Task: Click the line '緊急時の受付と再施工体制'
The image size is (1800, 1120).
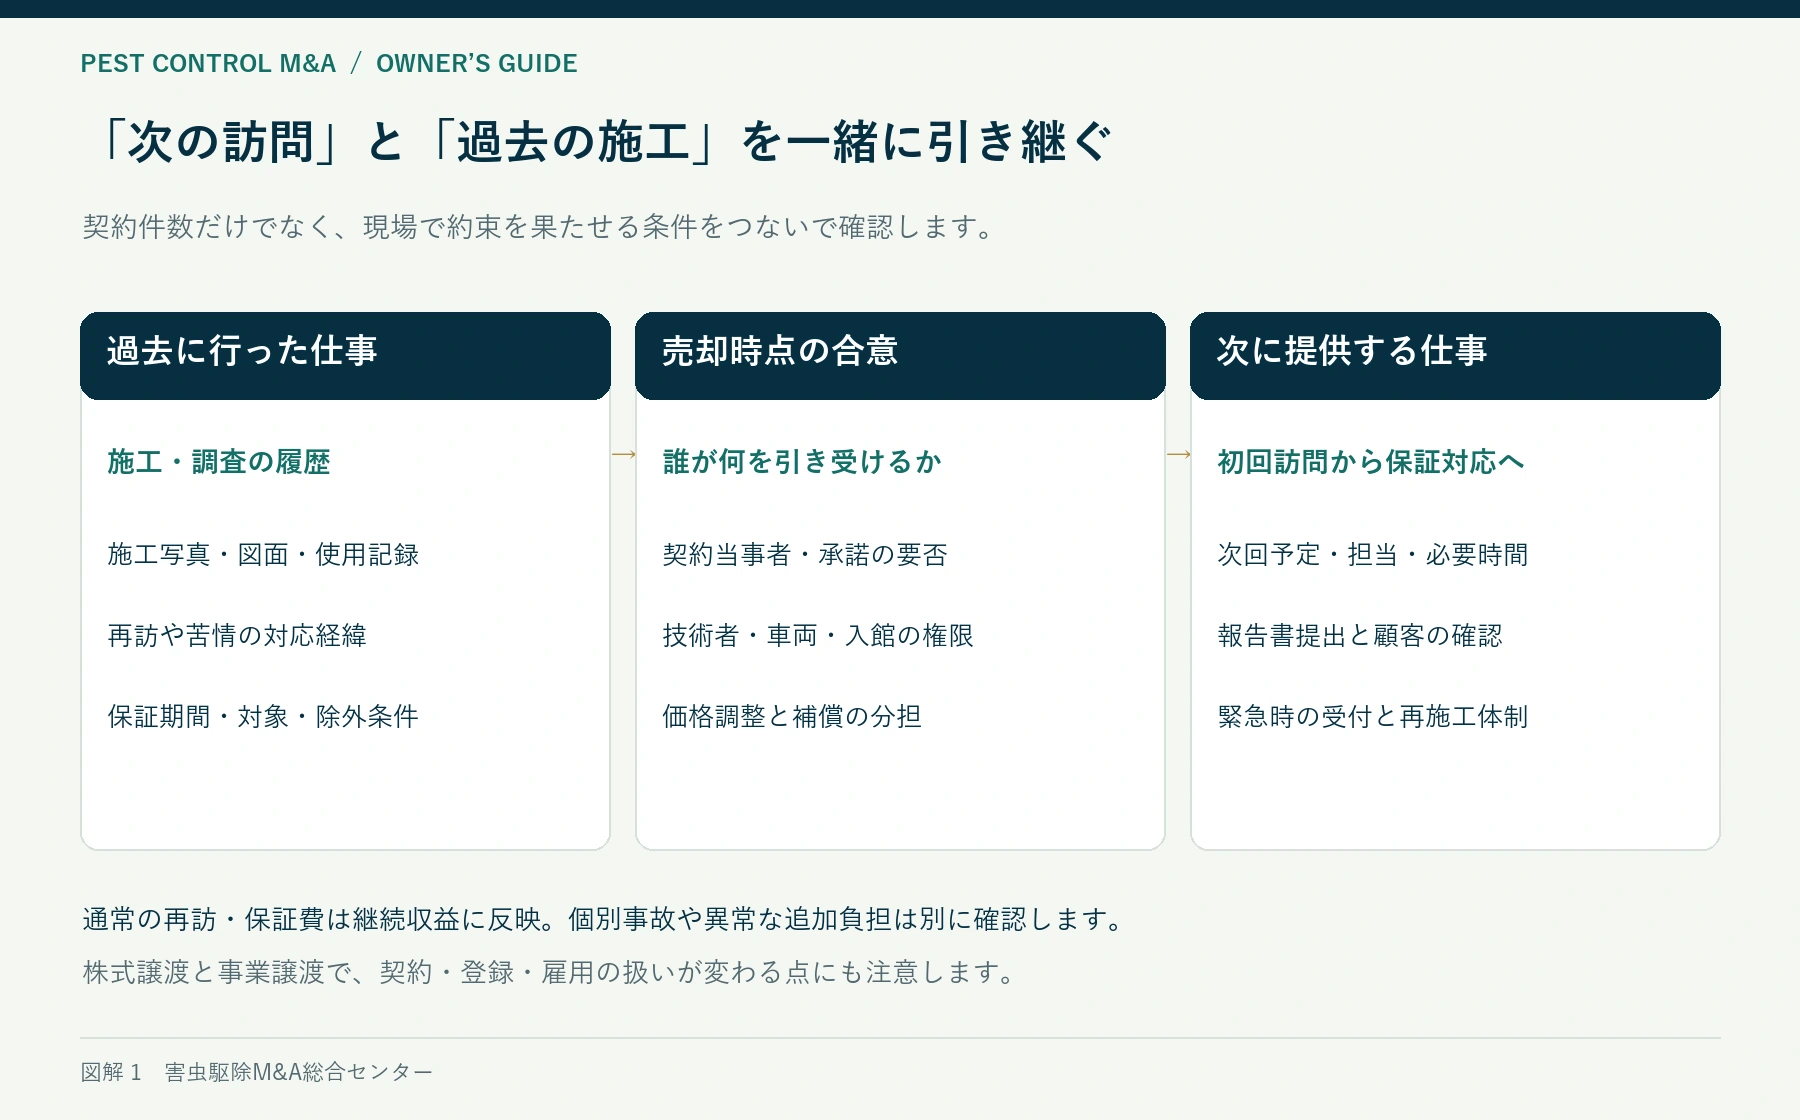Action: 1373,717
